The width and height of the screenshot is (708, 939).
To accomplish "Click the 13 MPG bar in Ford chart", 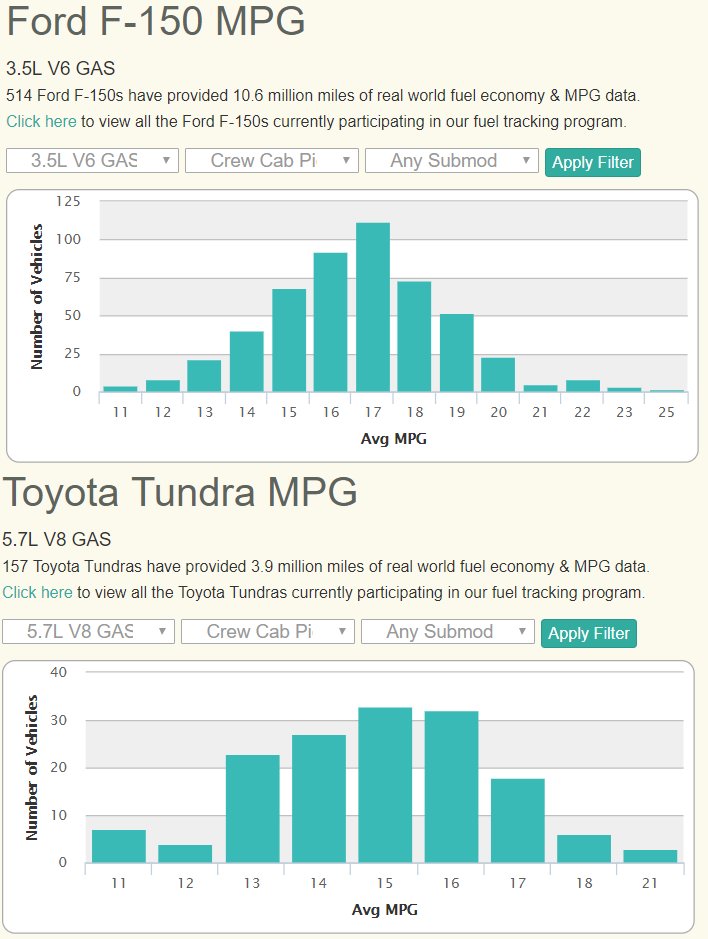I will coord(204,376).
